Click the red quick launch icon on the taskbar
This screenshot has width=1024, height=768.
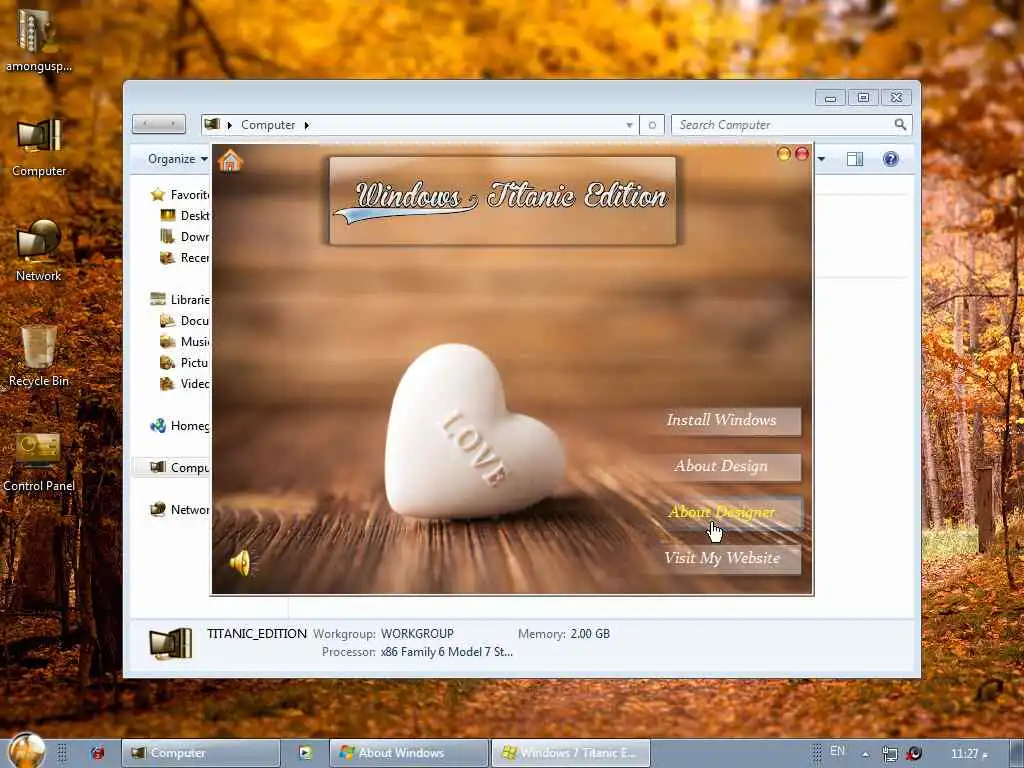97,753
